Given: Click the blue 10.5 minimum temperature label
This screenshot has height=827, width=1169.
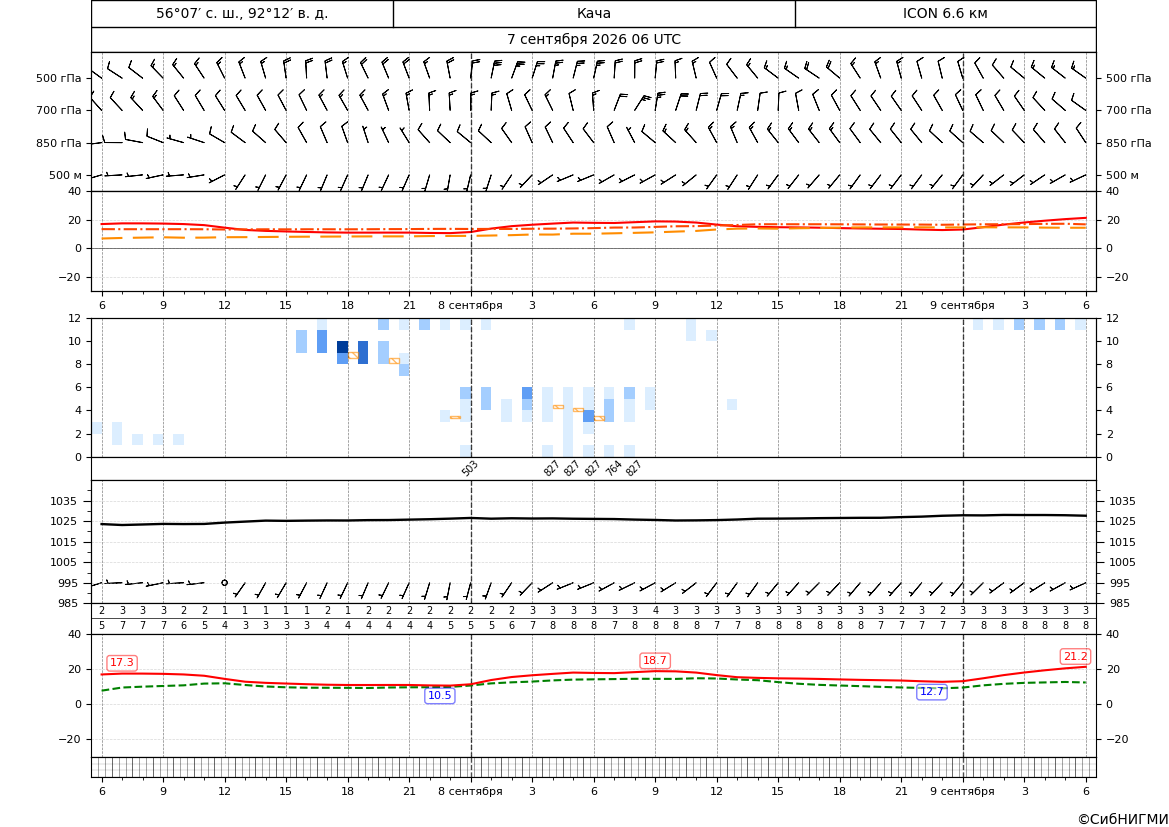Looking at the screenshot, I should (x=439, y=695).
